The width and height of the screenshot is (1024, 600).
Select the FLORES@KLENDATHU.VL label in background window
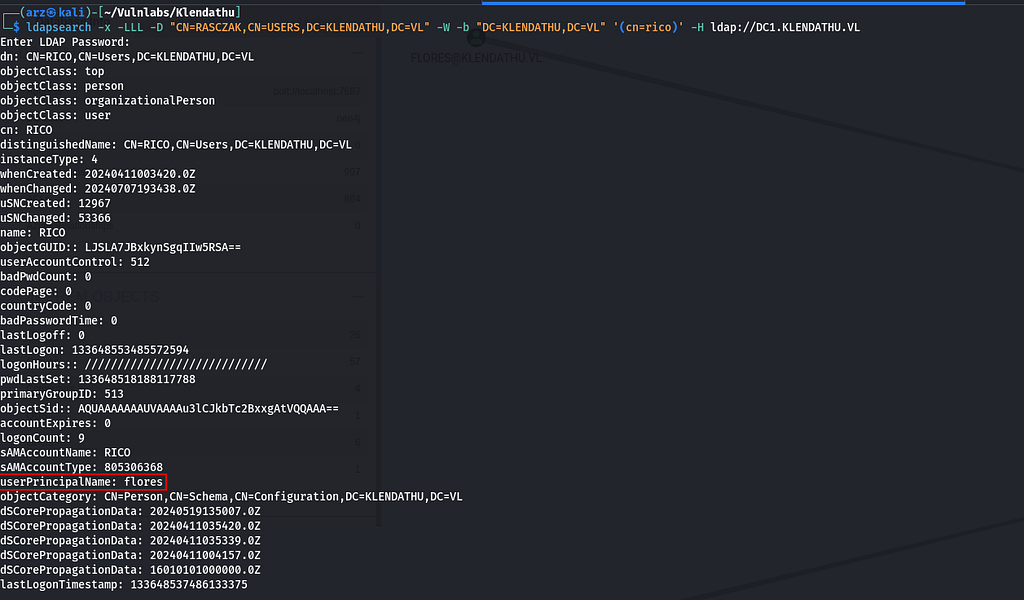click(x=476, y=58)
